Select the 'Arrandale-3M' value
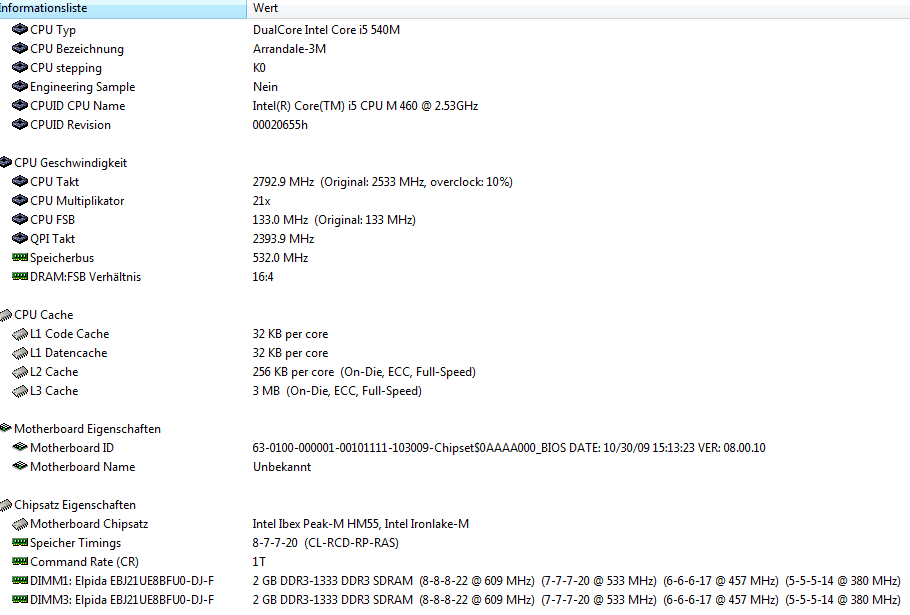This screenshot has height=615, width=910. [x=289, y=49]
